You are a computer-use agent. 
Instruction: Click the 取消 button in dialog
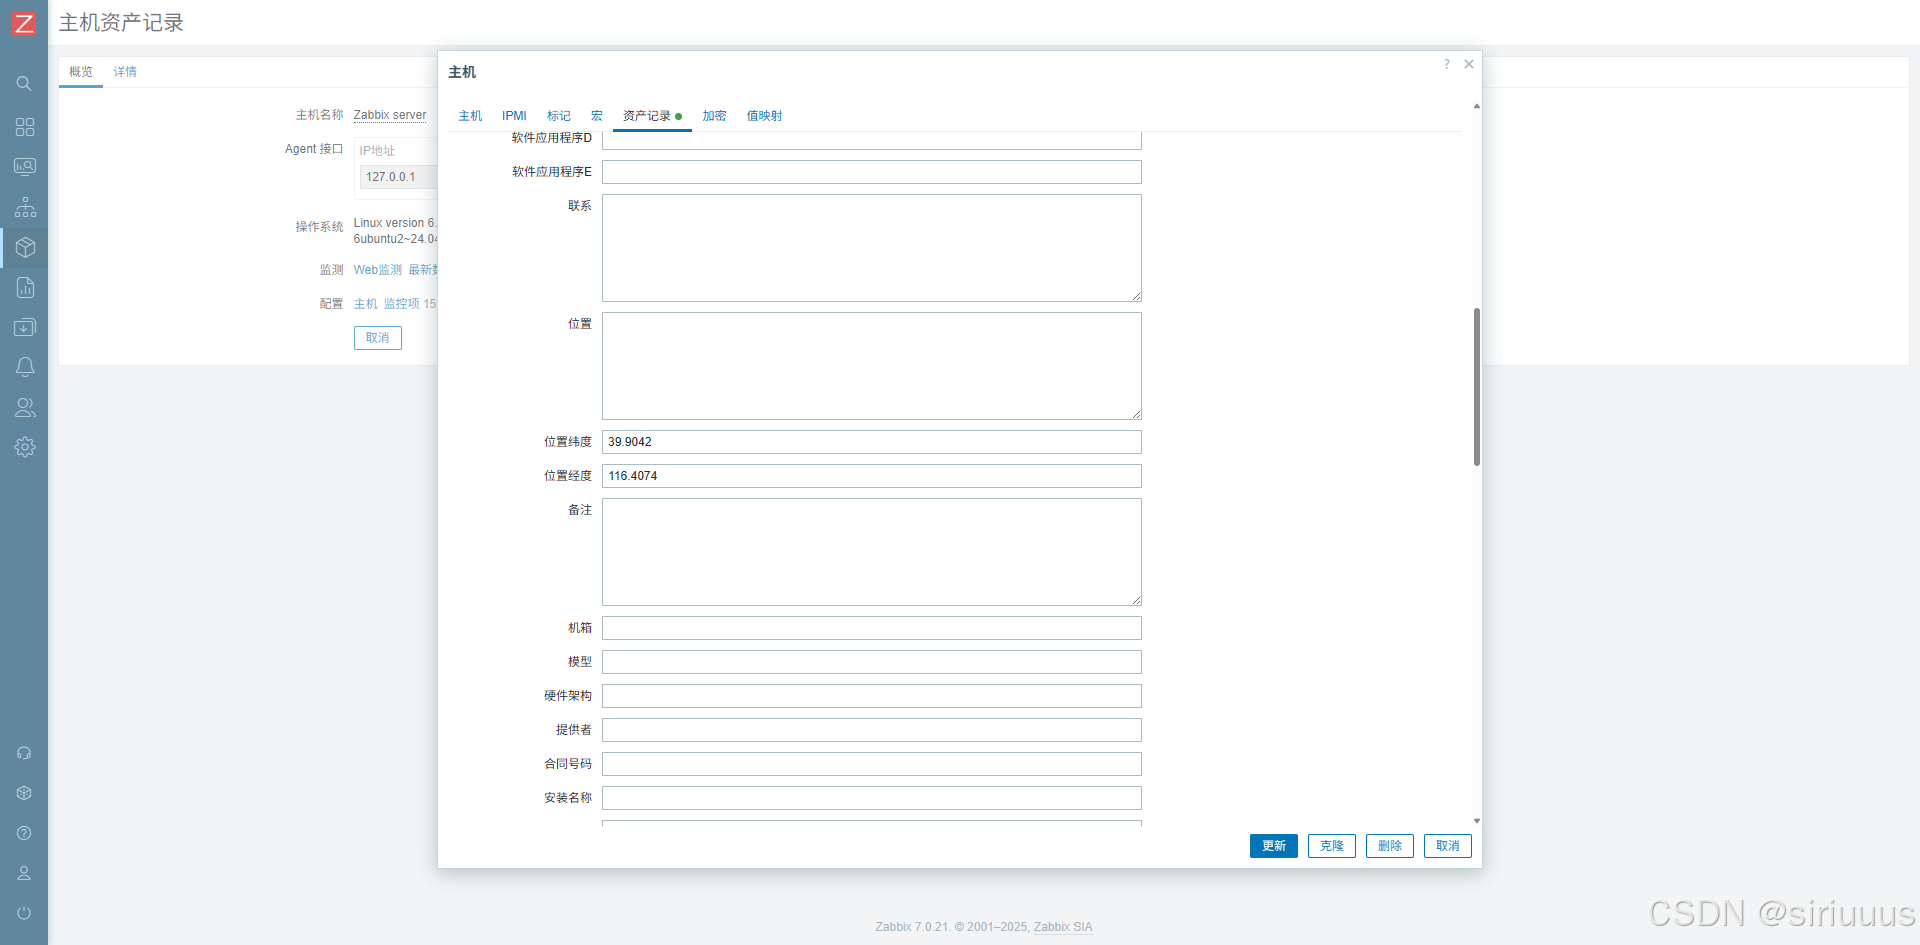point(1448,846)
